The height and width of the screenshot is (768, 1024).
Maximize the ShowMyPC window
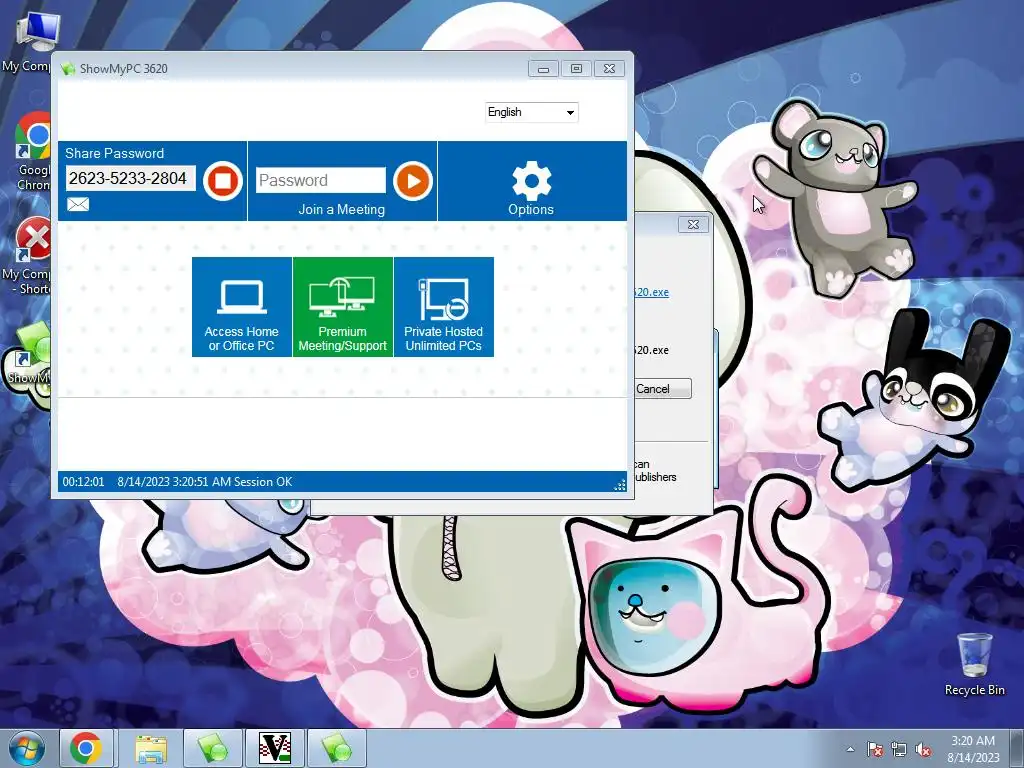576,69
